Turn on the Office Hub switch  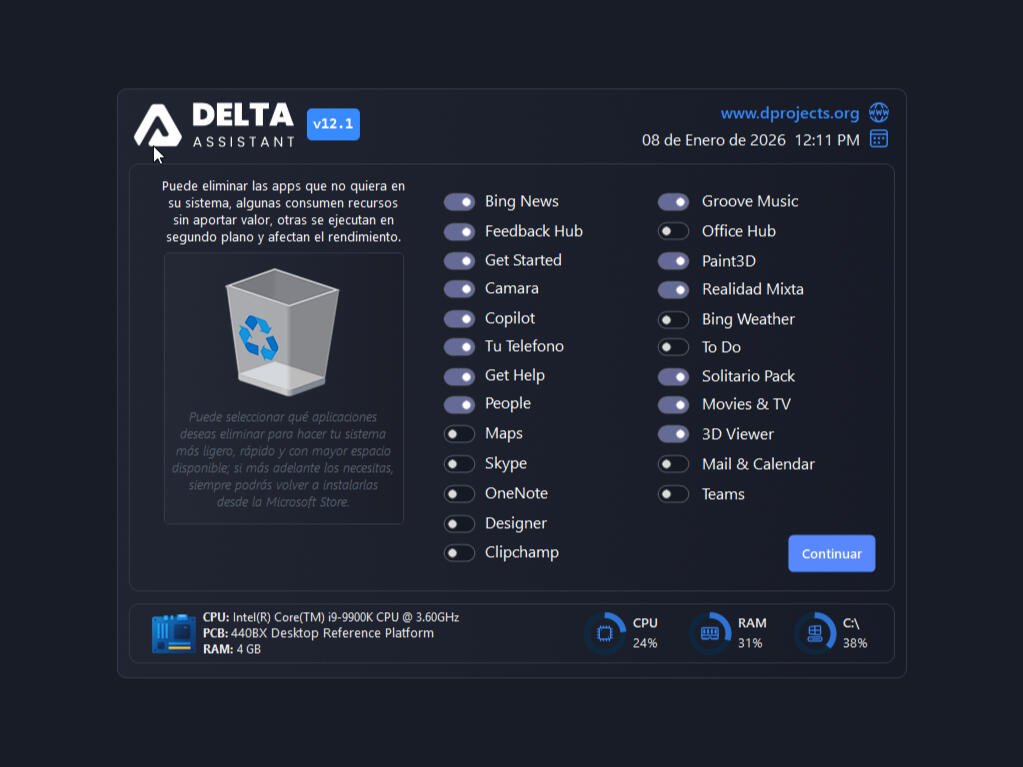click(673, 231)
